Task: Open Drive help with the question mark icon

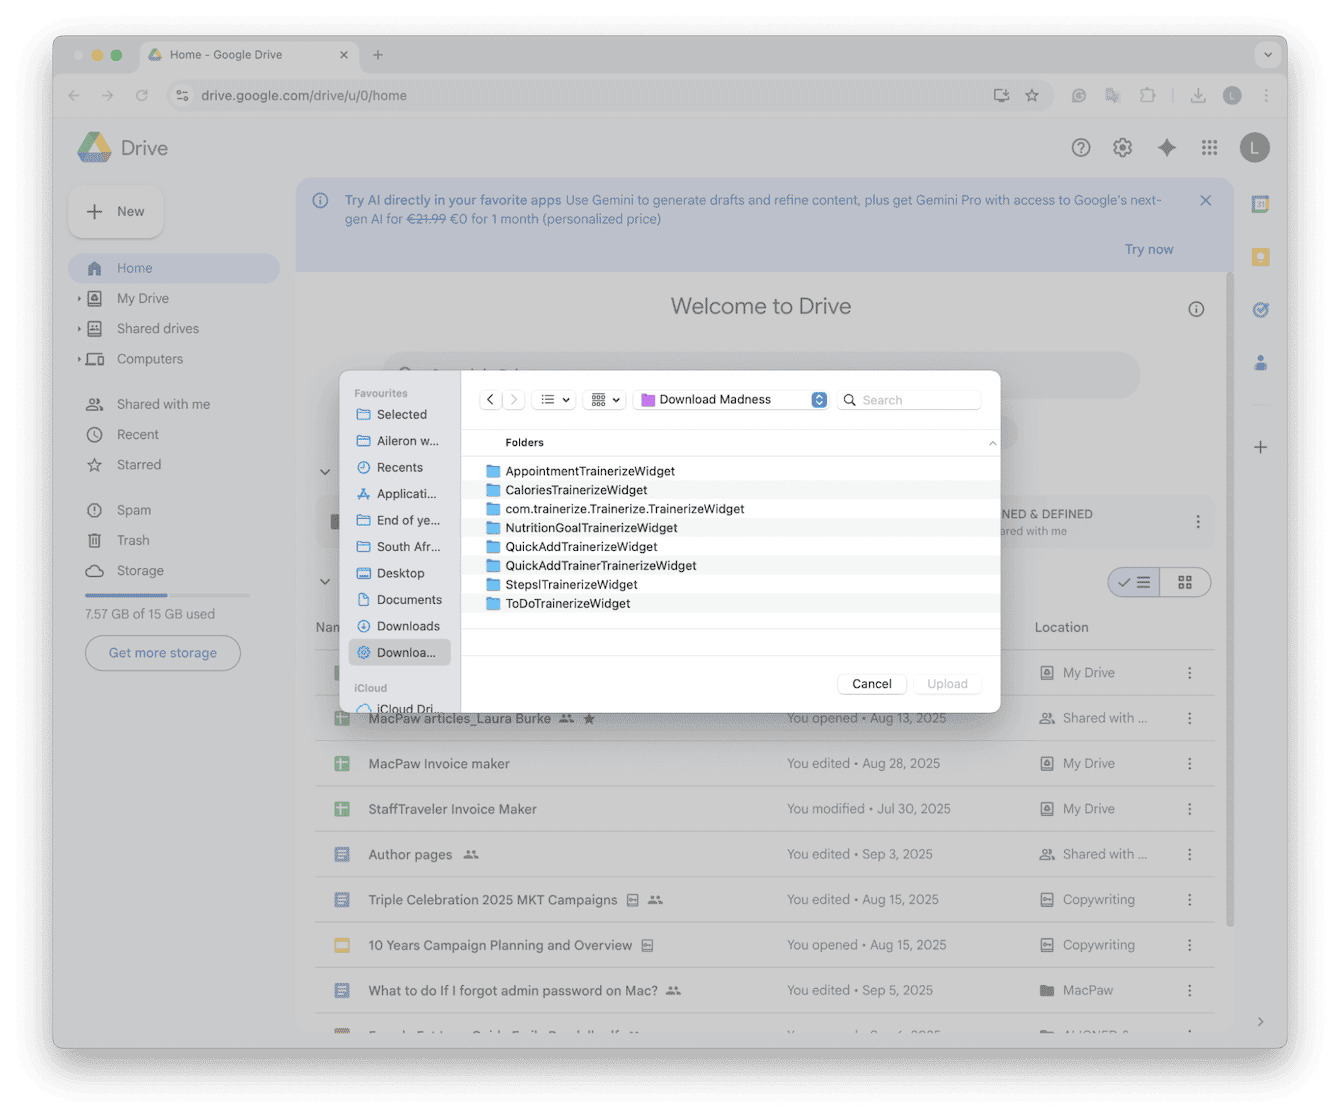Action: point(1080,147)
